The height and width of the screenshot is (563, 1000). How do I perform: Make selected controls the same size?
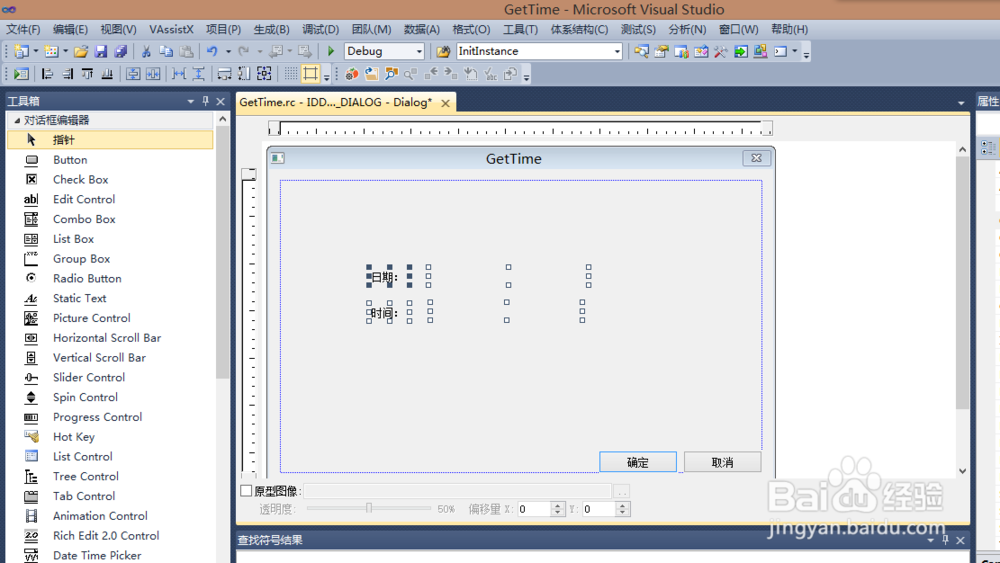click(x=264, y=74)
